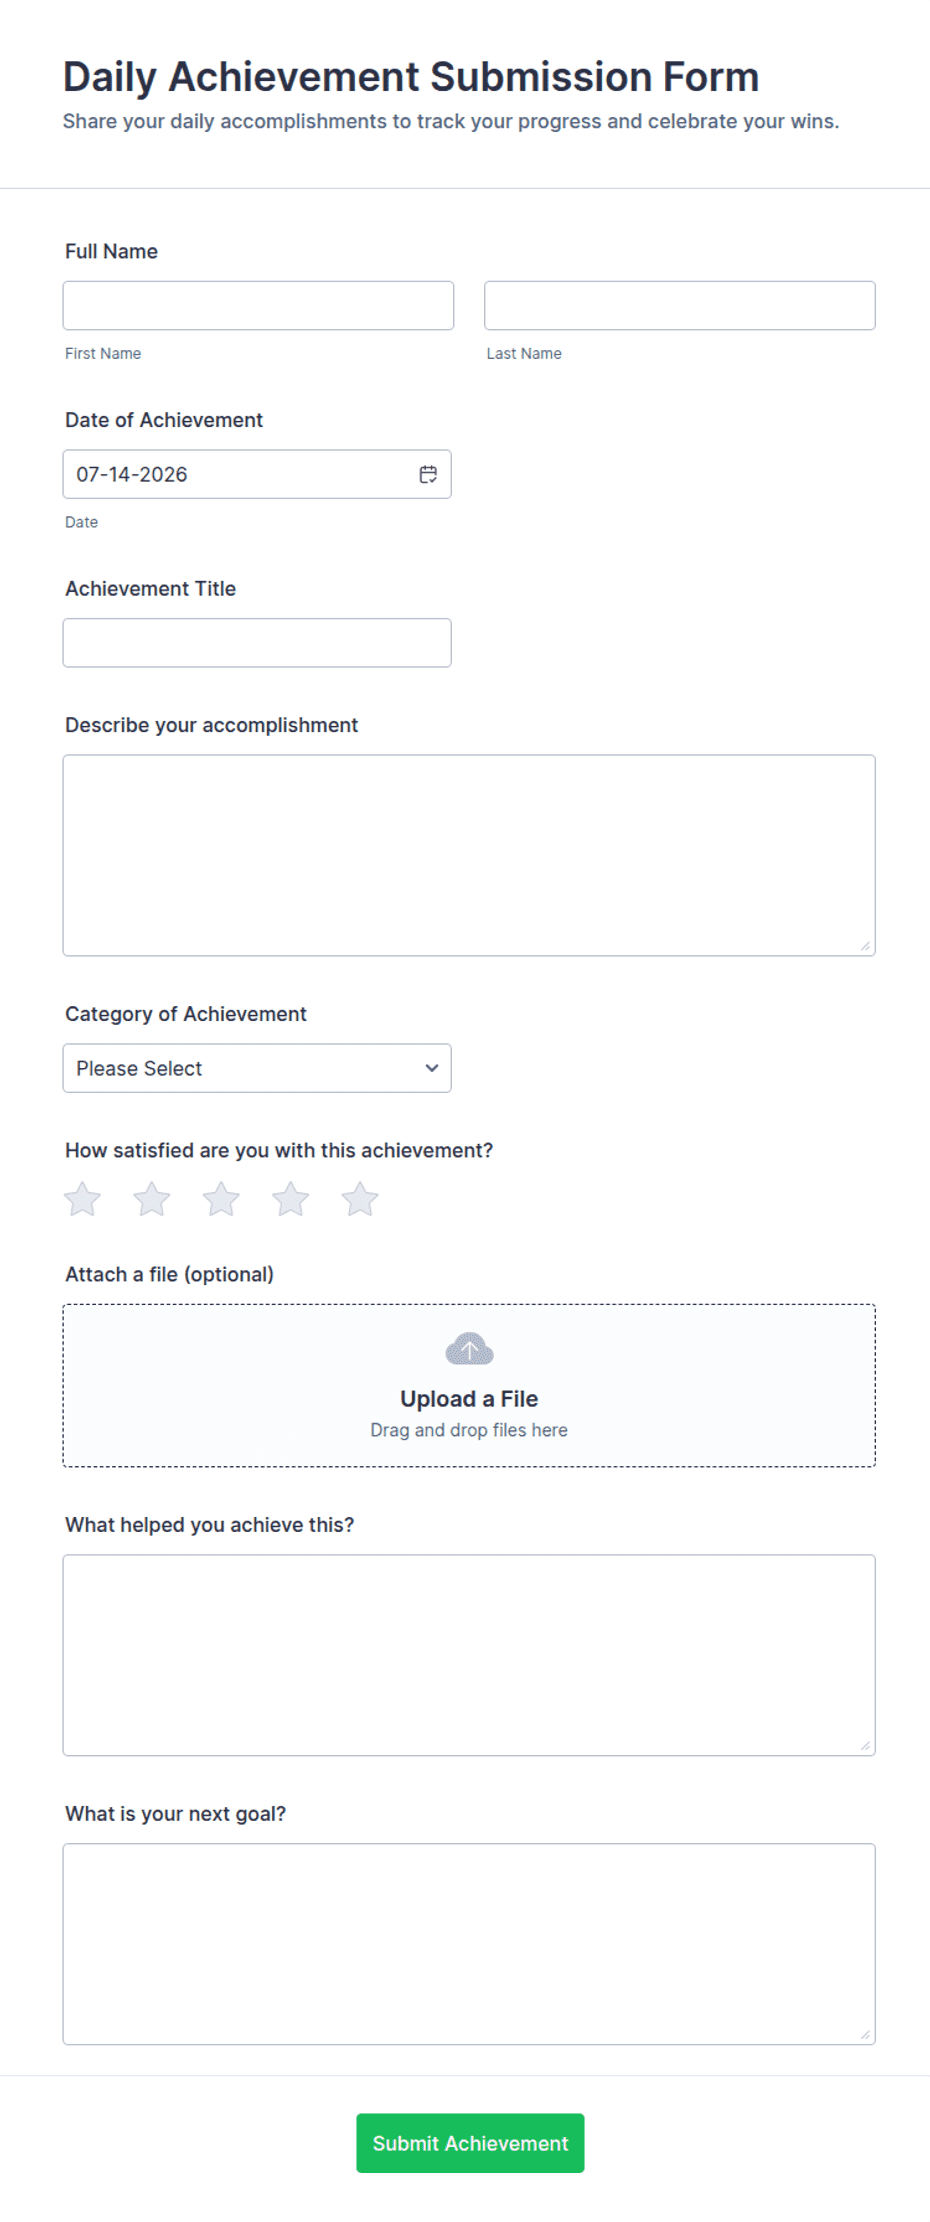Click the chevron arrow on Please Select
Screen dimensions: 930x2222
(431, 1068)
